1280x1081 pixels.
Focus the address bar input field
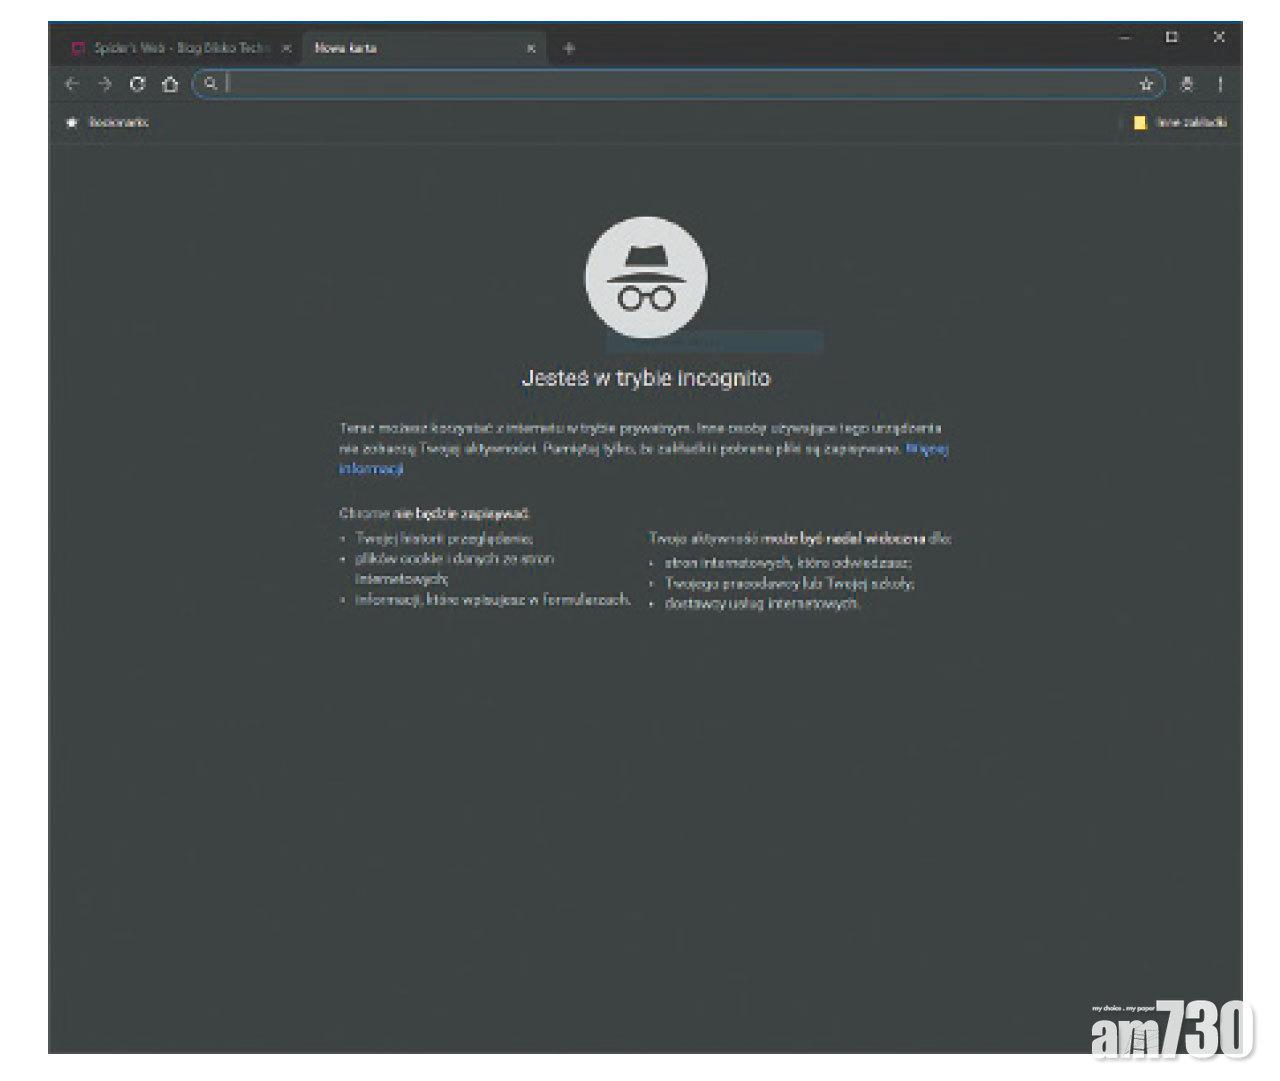click(680, 84)
